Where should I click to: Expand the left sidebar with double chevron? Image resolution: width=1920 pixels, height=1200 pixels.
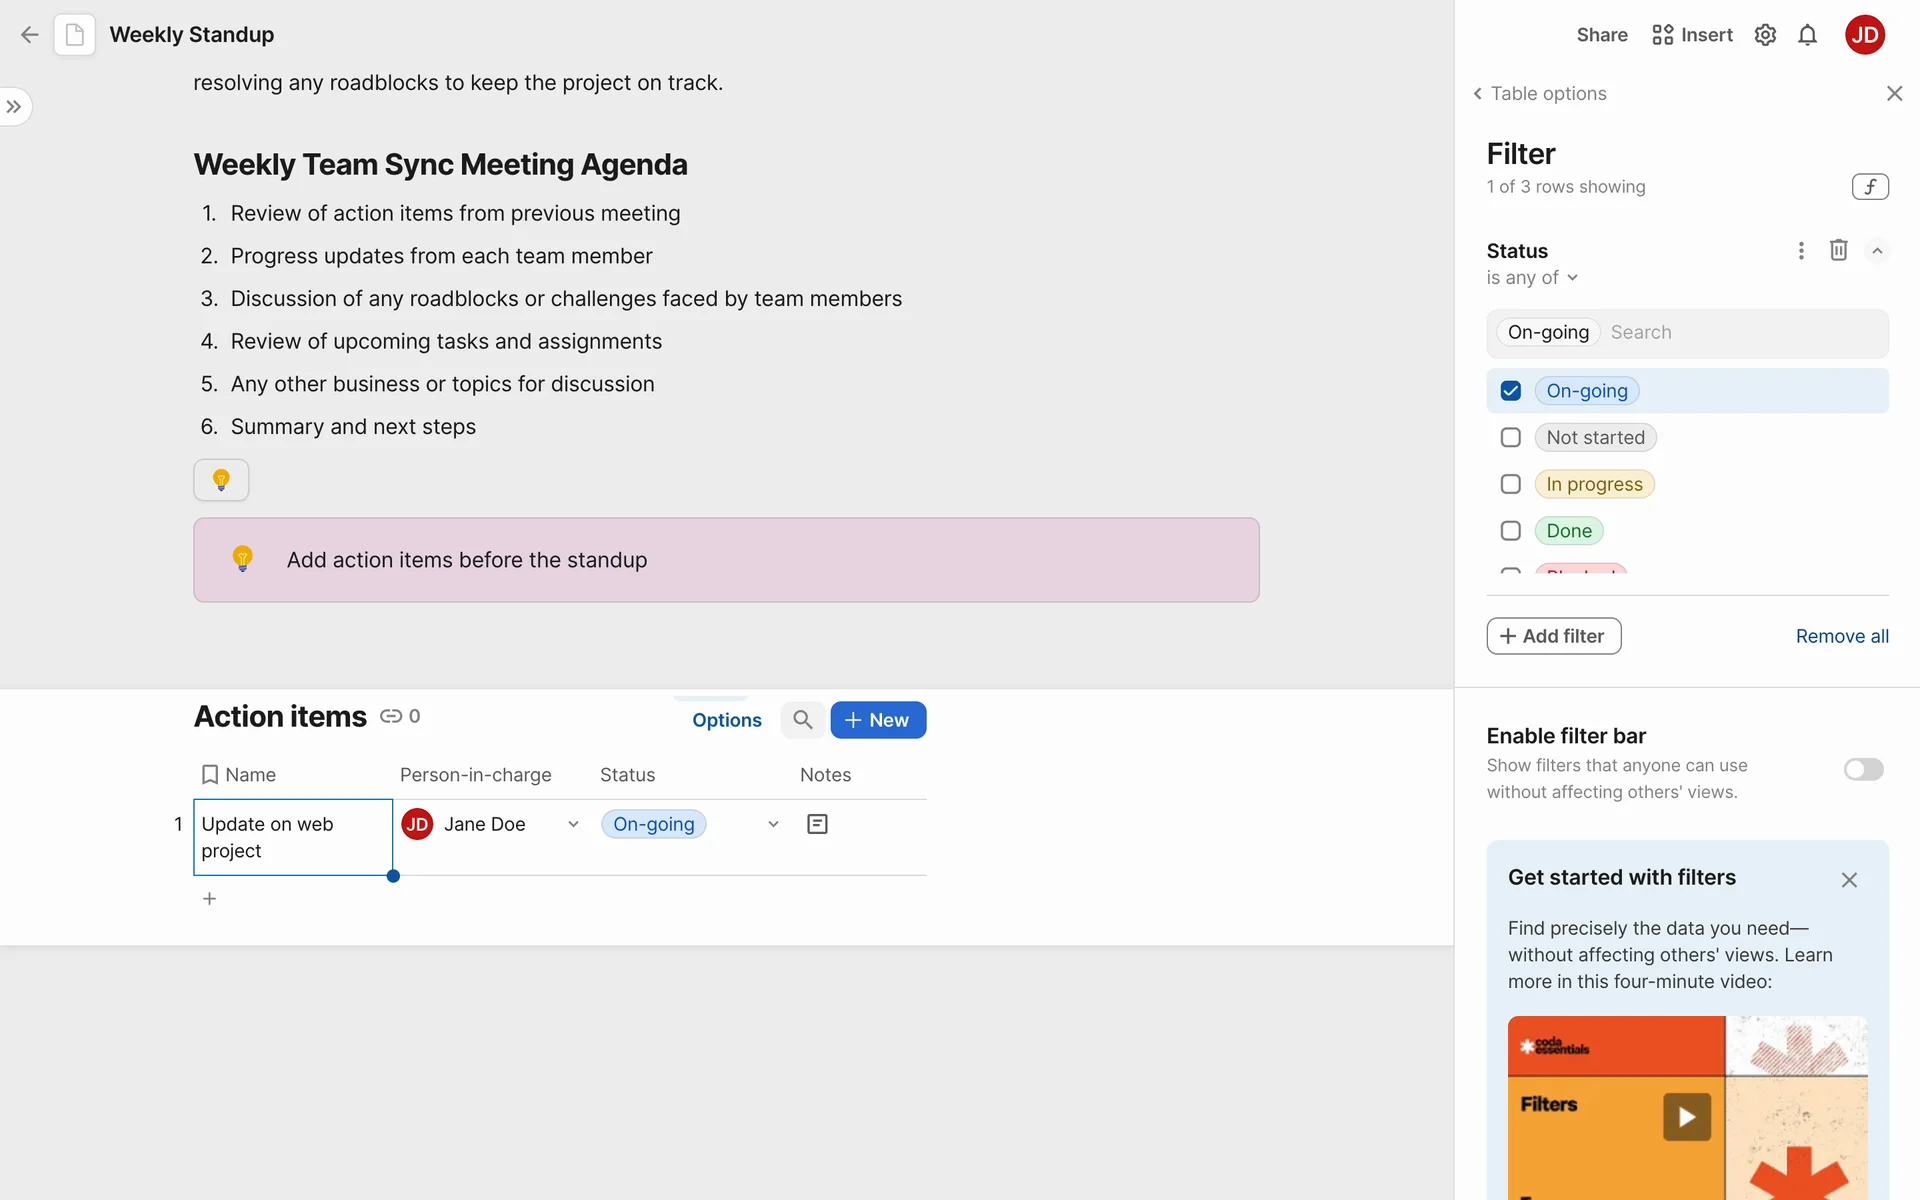point(14,107)
